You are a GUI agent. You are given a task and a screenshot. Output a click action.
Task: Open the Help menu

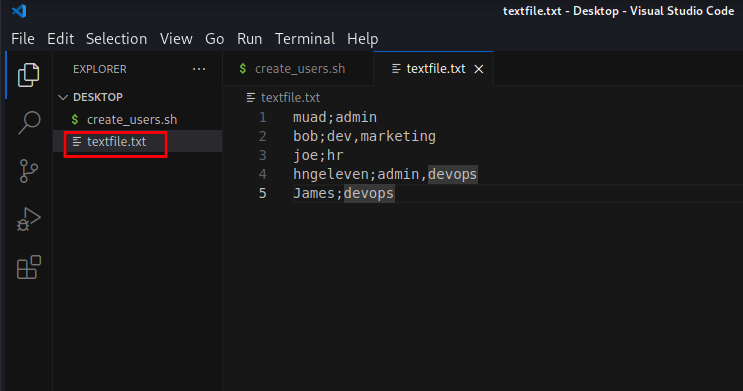[362, 39]
